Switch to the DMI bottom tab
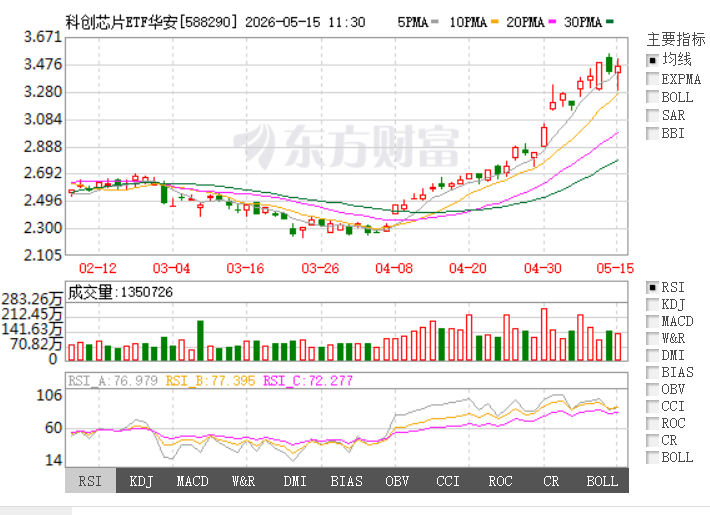 (295, 481)
